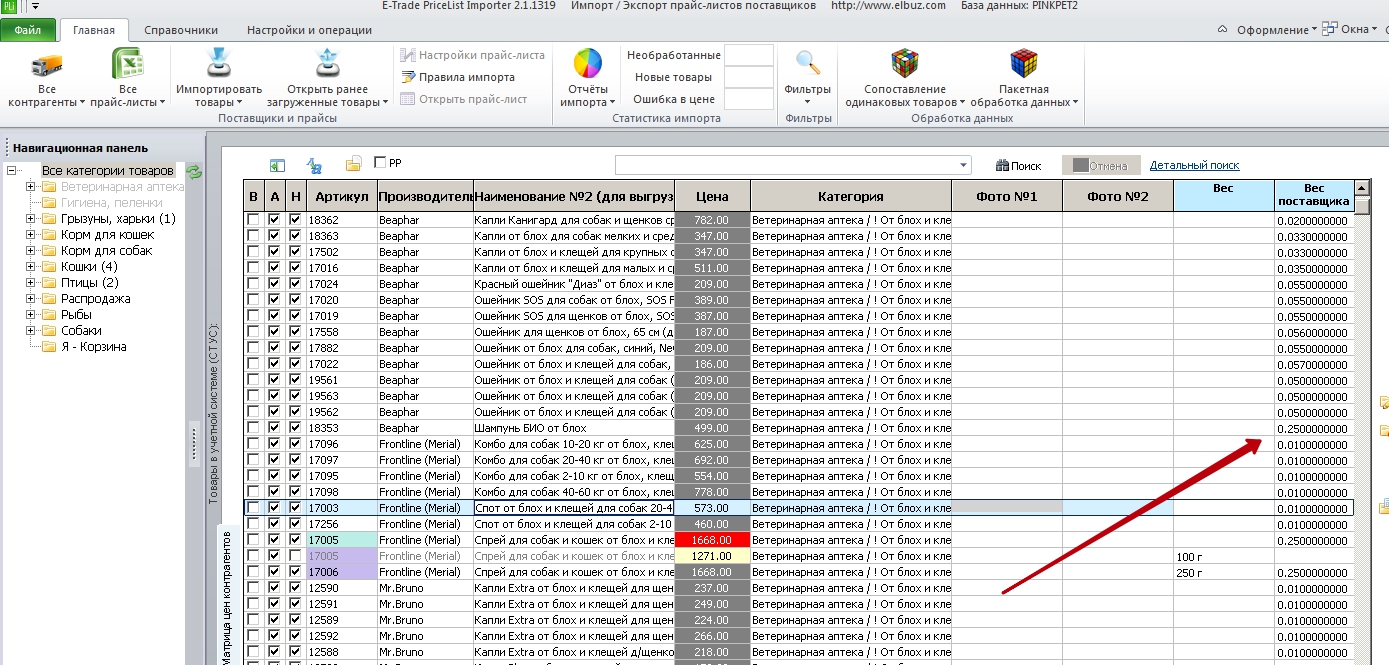Viewport: 1389px width, 665px height.
Task: Click Новые товары counter field
Action: tap(749, 77)
